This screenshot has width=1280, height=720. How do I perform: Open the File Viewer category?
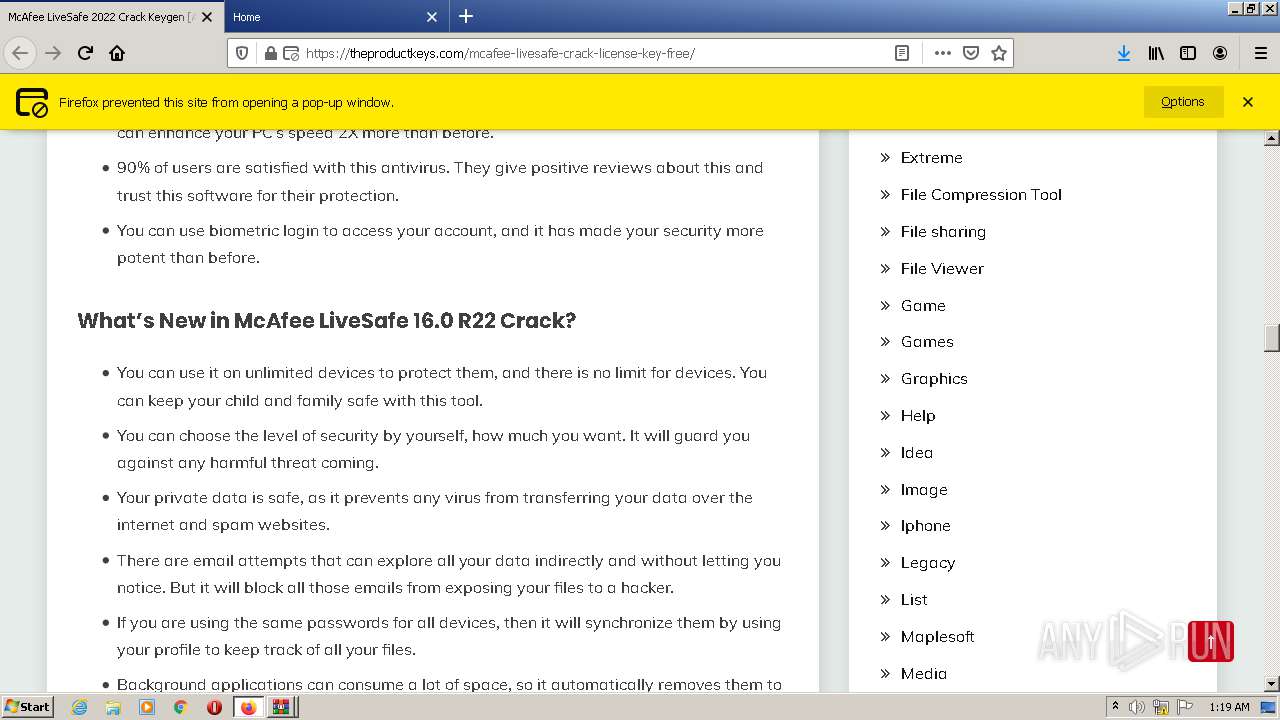942,269
